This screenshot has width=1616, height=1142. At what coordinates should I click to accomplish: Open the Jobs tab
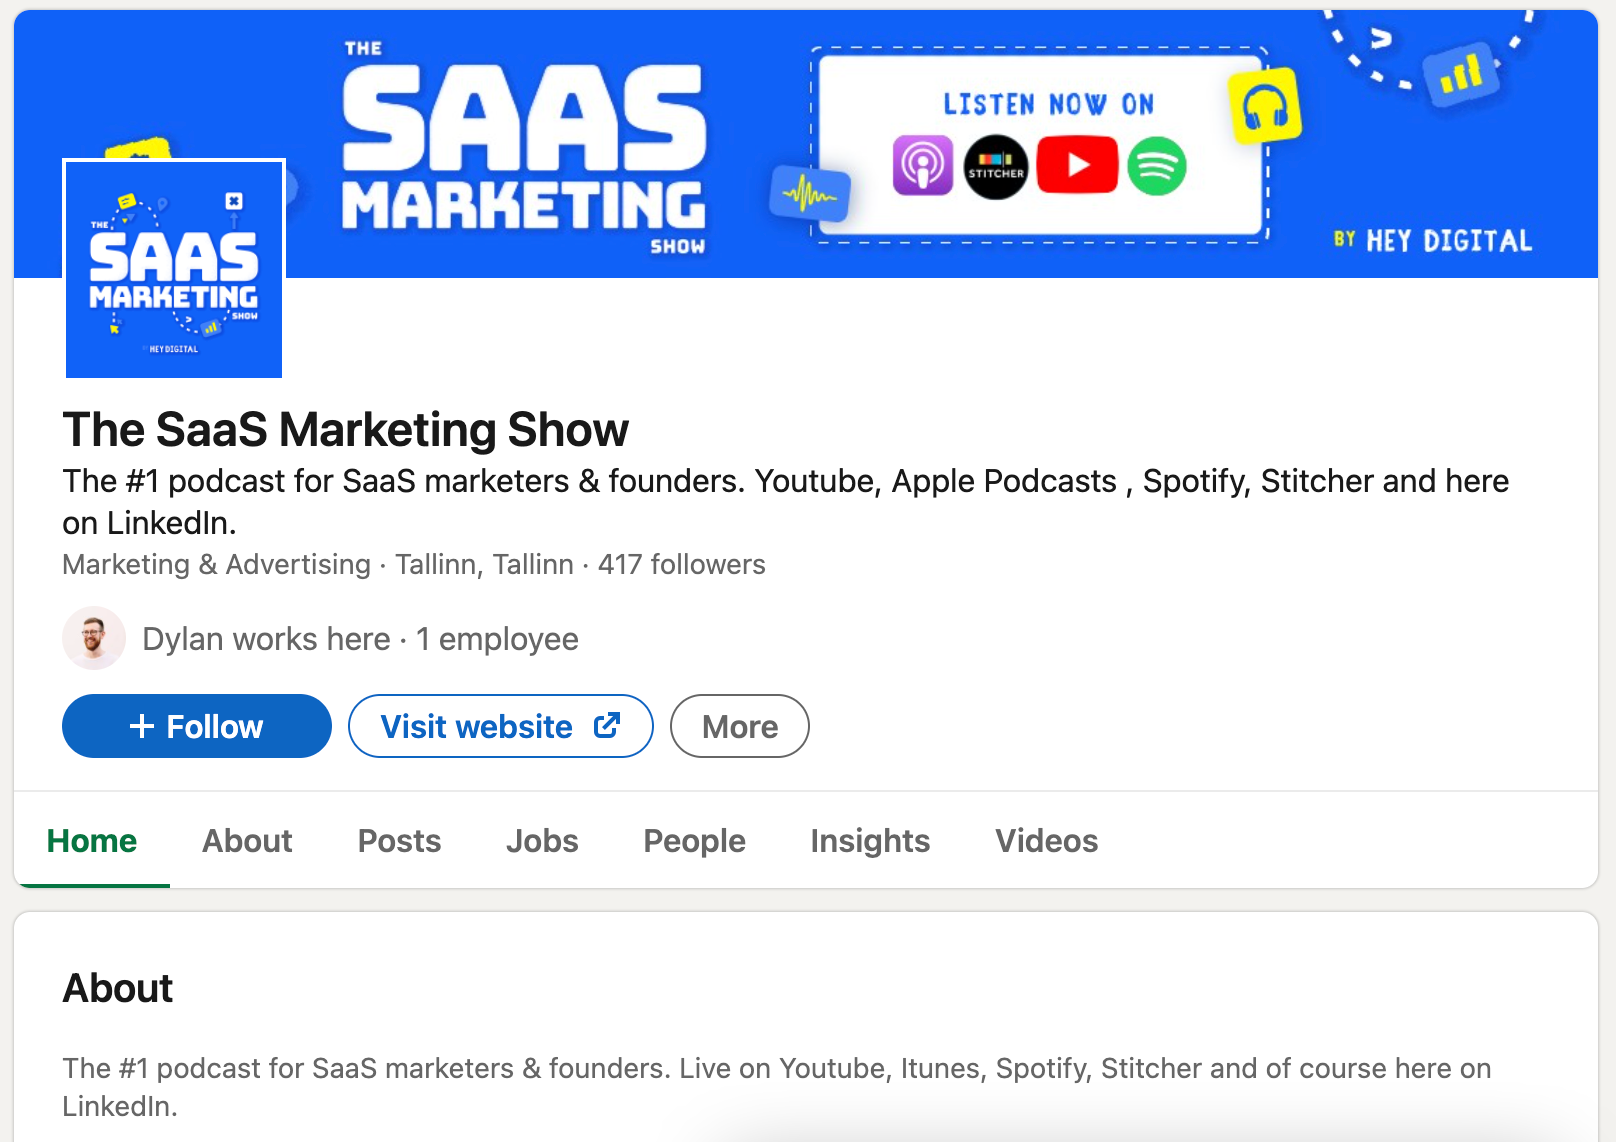click(x=542, y=841)
